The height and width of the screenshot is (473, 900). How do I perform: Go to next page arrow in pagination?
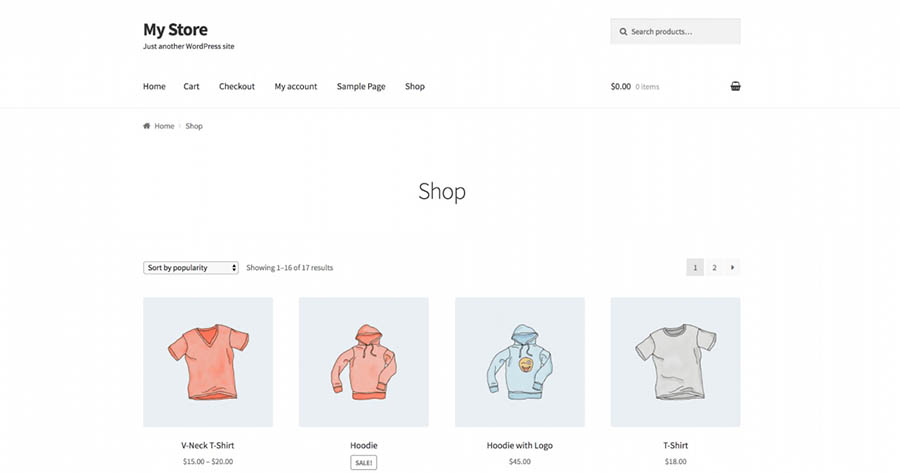[733, 267]
